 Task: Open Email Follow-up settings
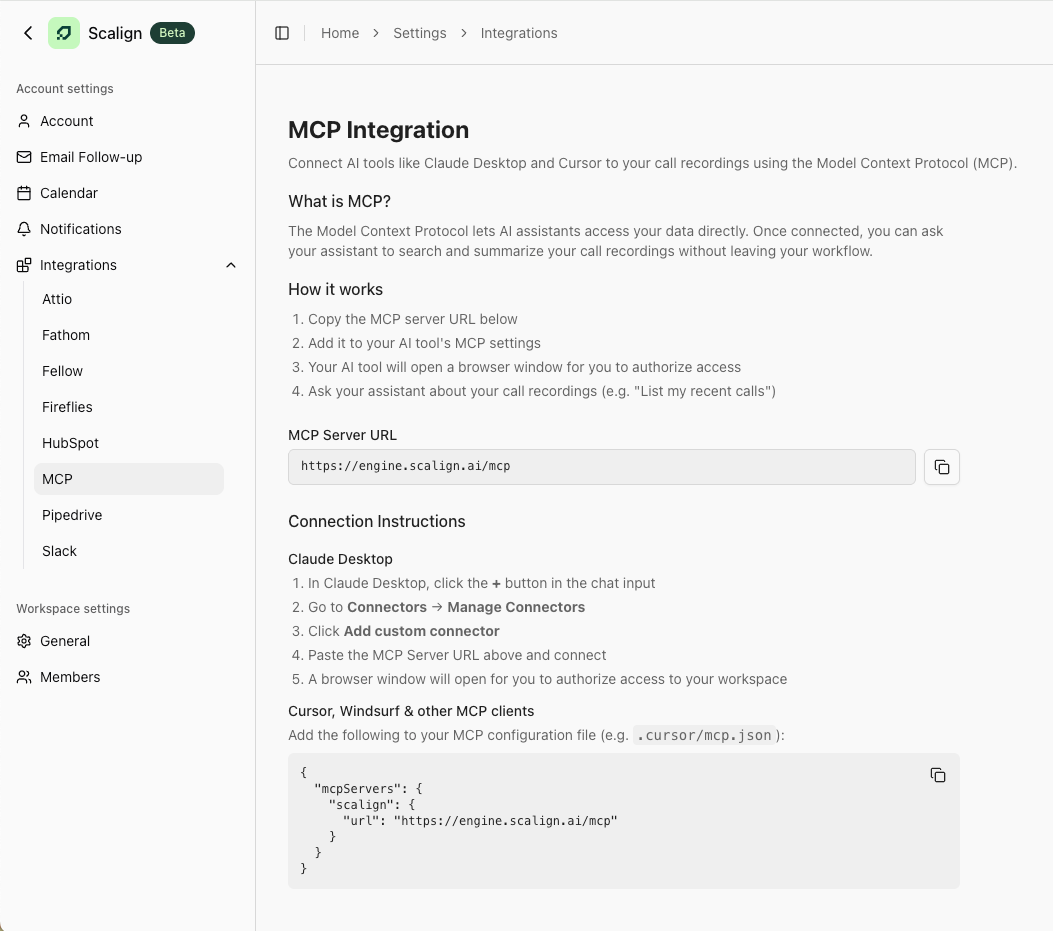(x=91, y=157)
